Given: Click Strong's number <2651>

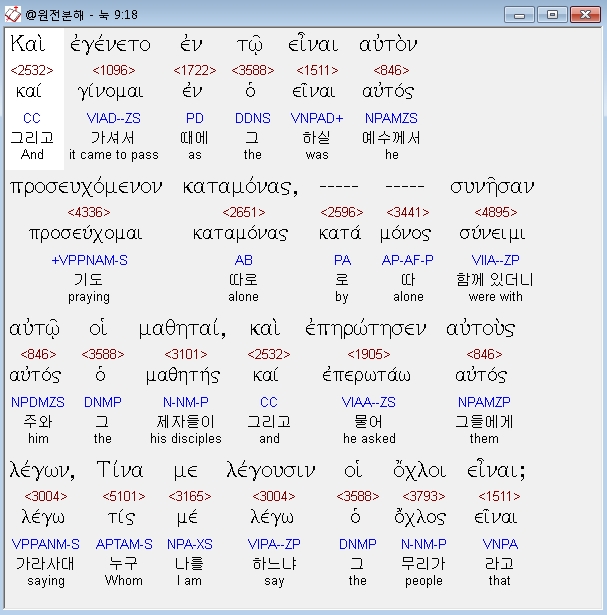Looking at the screenshot, I should (x=244, y=212).
